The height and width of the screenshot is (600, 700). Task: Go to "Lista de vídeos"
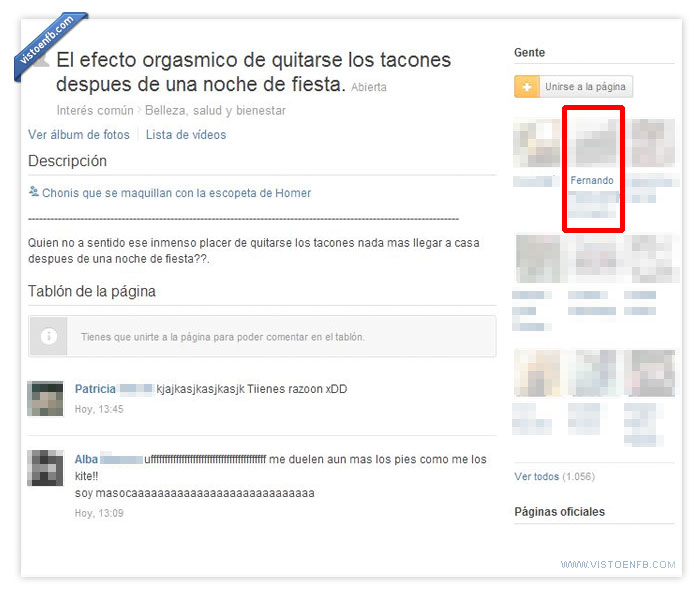[x=186, y=135]
